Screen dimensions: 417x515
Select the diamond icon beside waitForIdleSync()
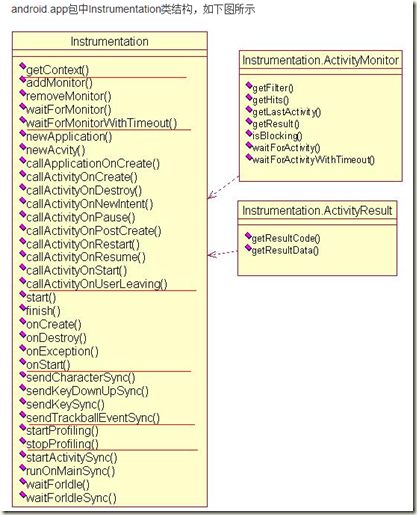22,494
